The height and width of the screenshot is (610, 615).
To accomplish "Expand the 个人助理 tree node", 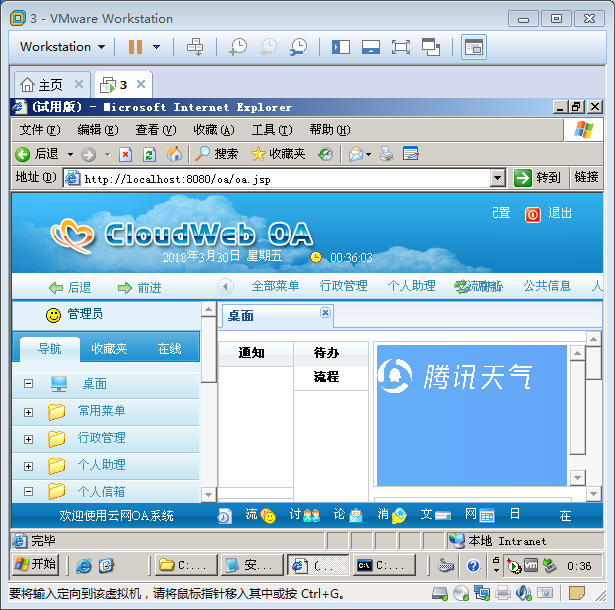I will [x=28, y=466].
